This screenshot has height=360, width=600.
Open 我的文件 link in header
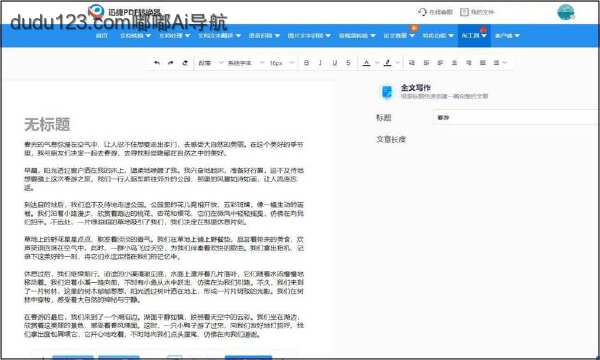[x=477, y=12]
